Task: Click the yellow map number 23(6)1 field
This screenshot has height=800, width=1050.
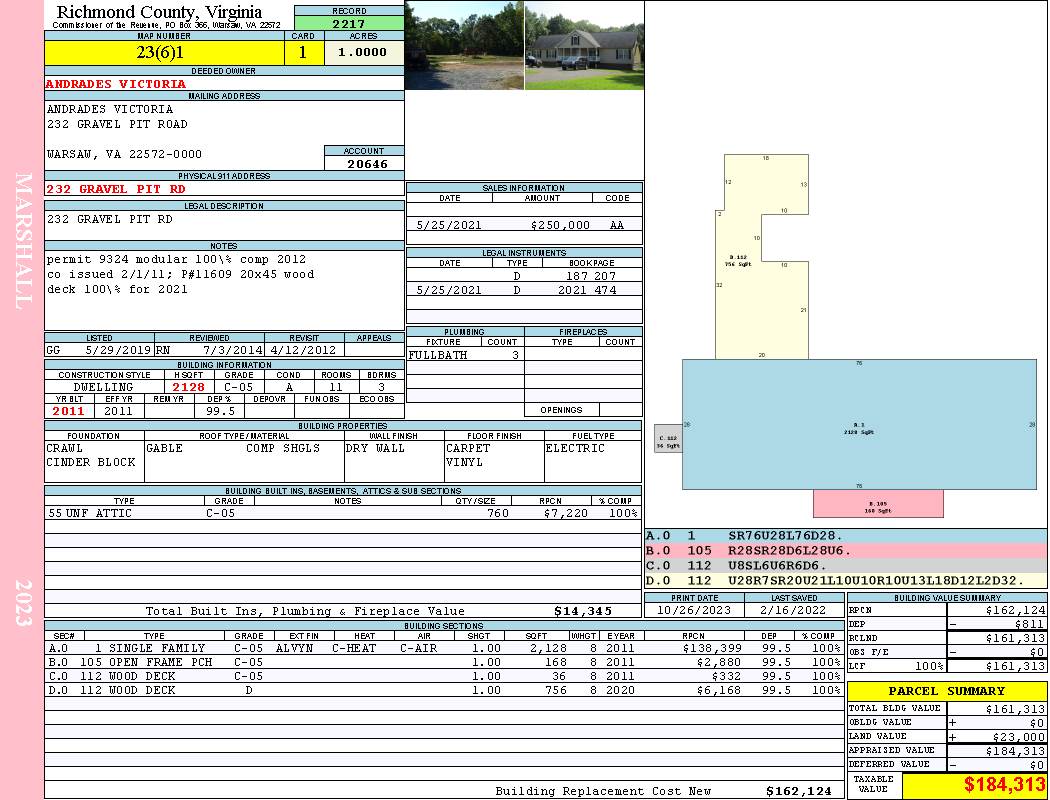Action: pos(160,53)
